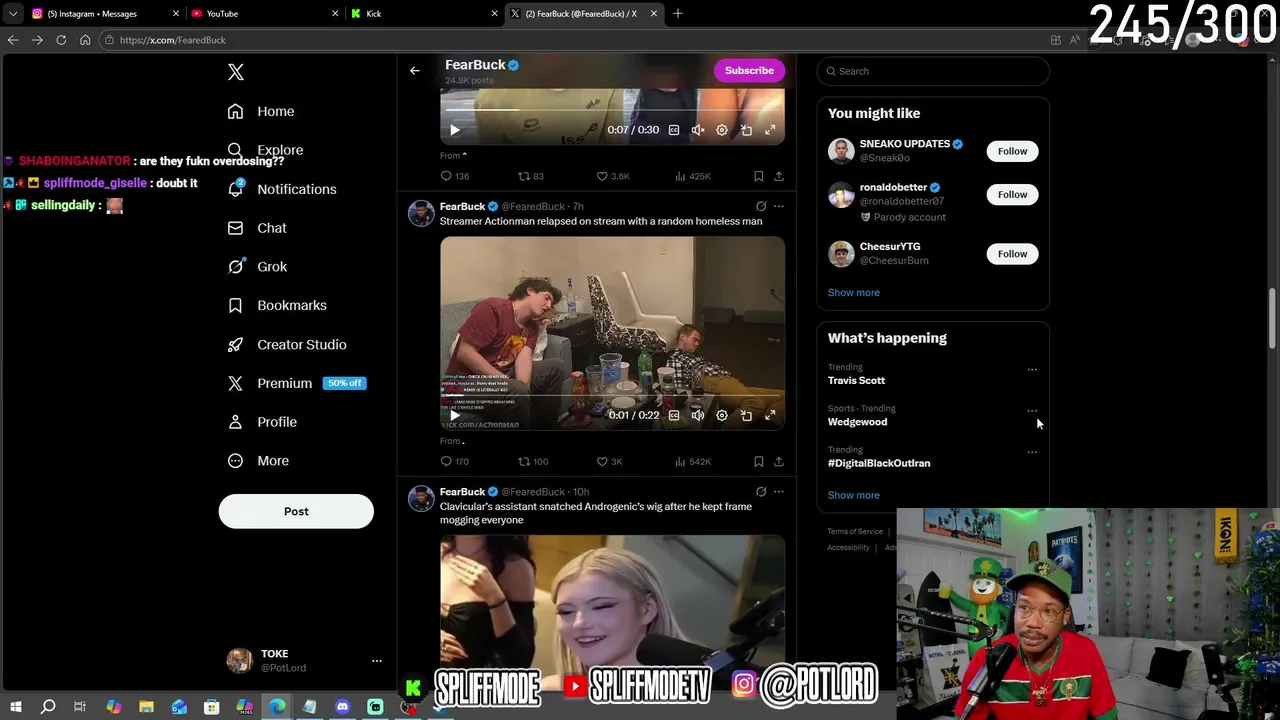Image resolution: width=1280 pixels, height=720 pixels.
Task: Open settings on the Actionman video
Action: tap(722, 415)
